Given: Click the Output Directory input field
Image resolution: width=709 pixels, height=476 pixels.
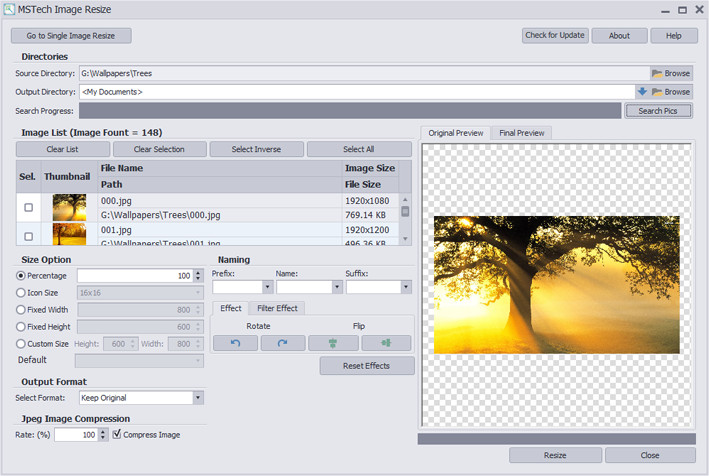Looking at the screenshot, I should (x=357, y=92).
